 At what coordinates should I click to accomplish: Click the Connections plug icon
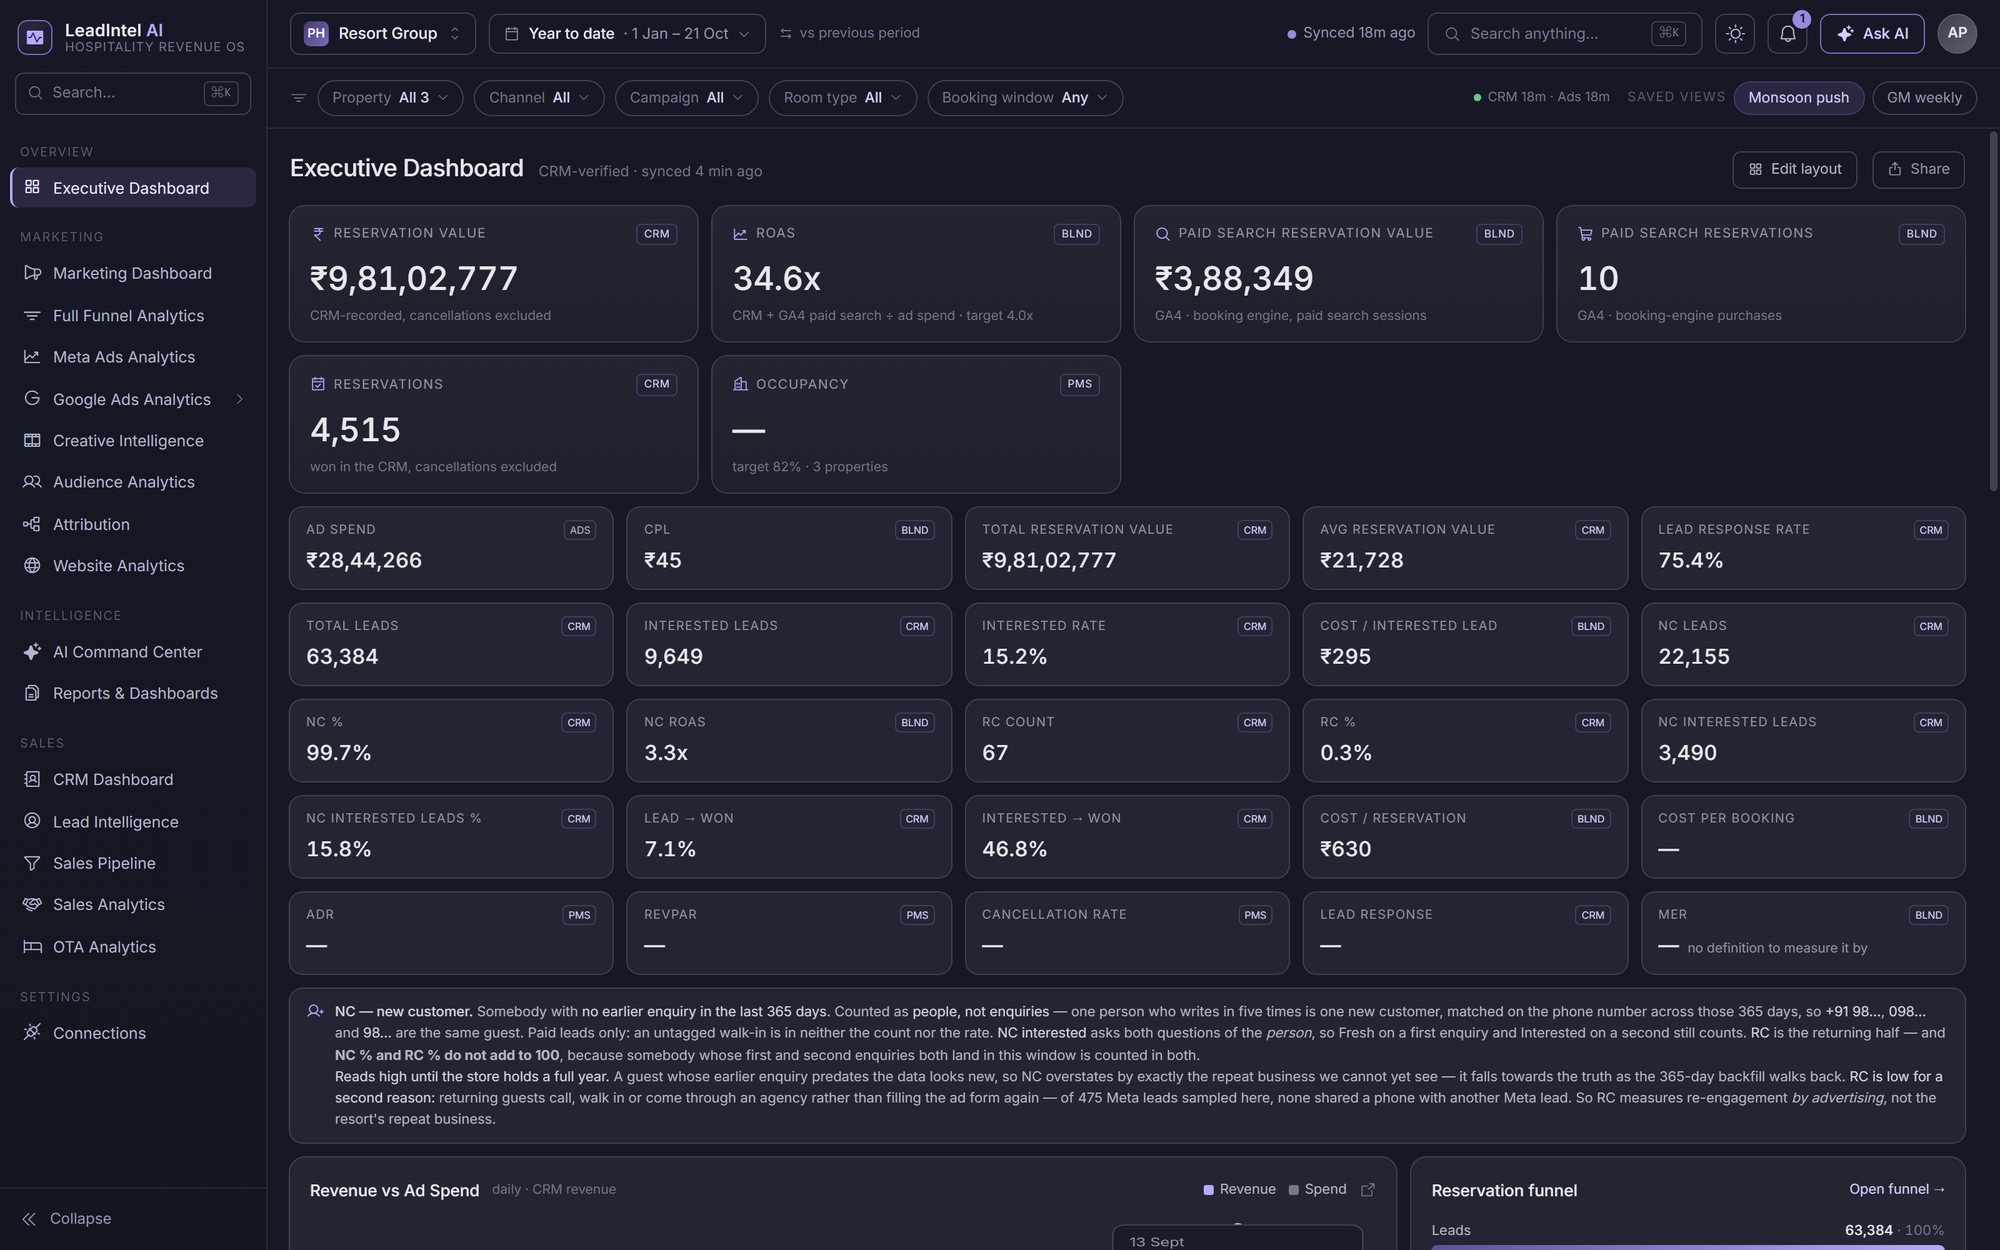tap(32, 1032)
